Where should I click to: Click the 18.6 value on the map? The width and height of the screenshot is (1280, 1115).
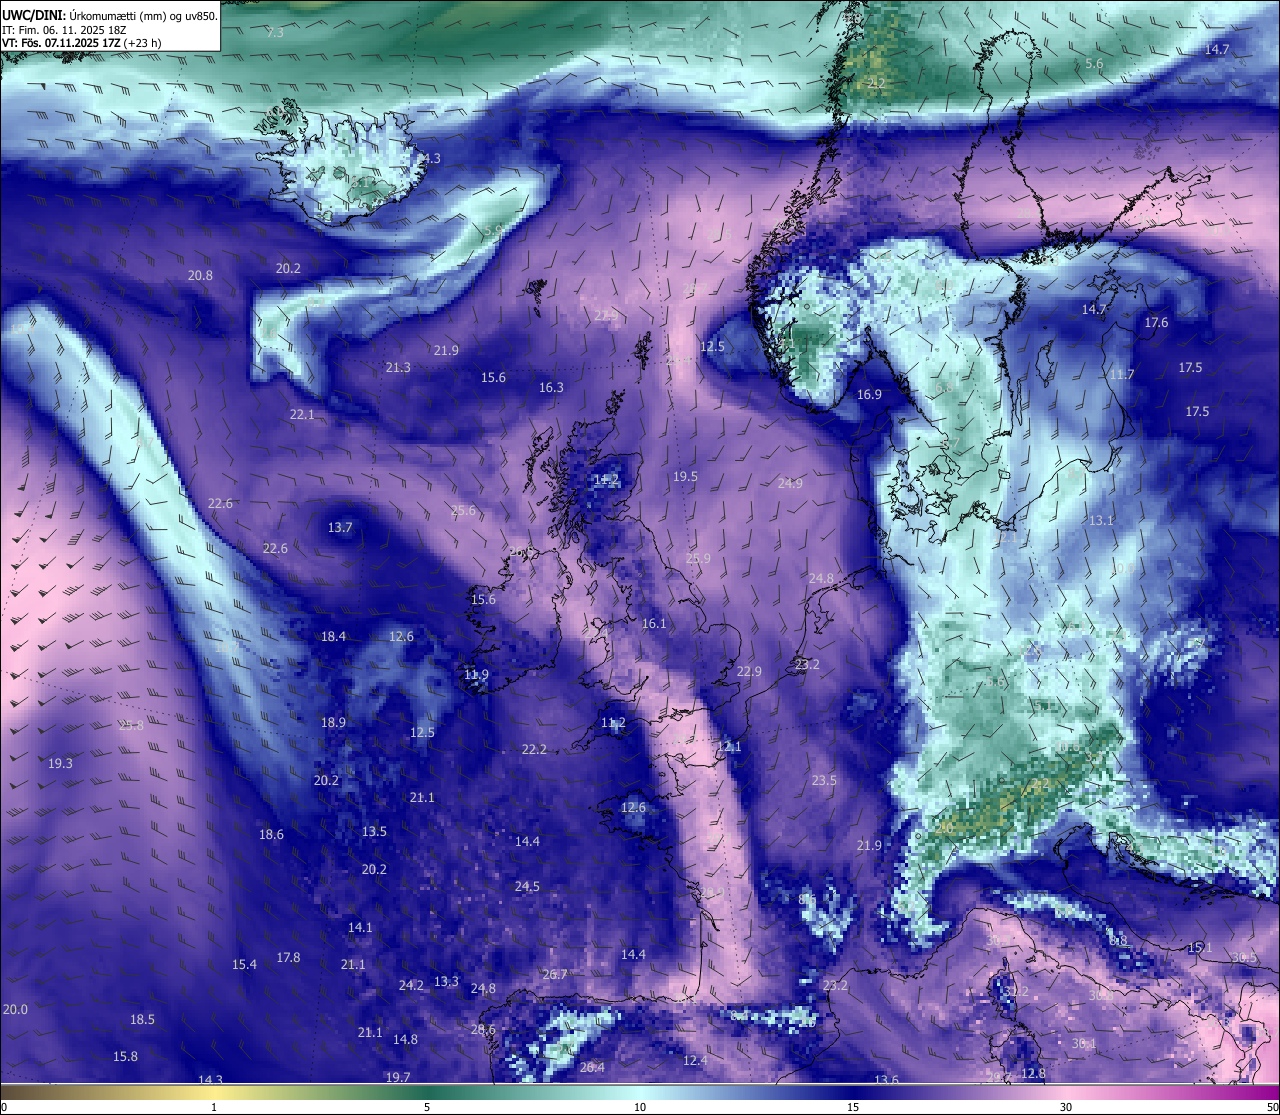click(271, 835)
